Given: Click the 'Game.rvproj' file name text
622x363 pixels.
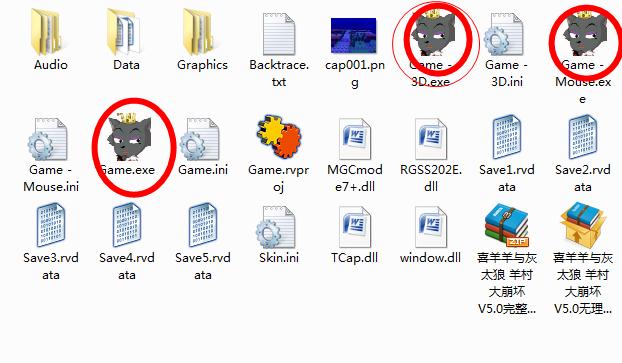Looking at the screenshot, I should 278,178.
